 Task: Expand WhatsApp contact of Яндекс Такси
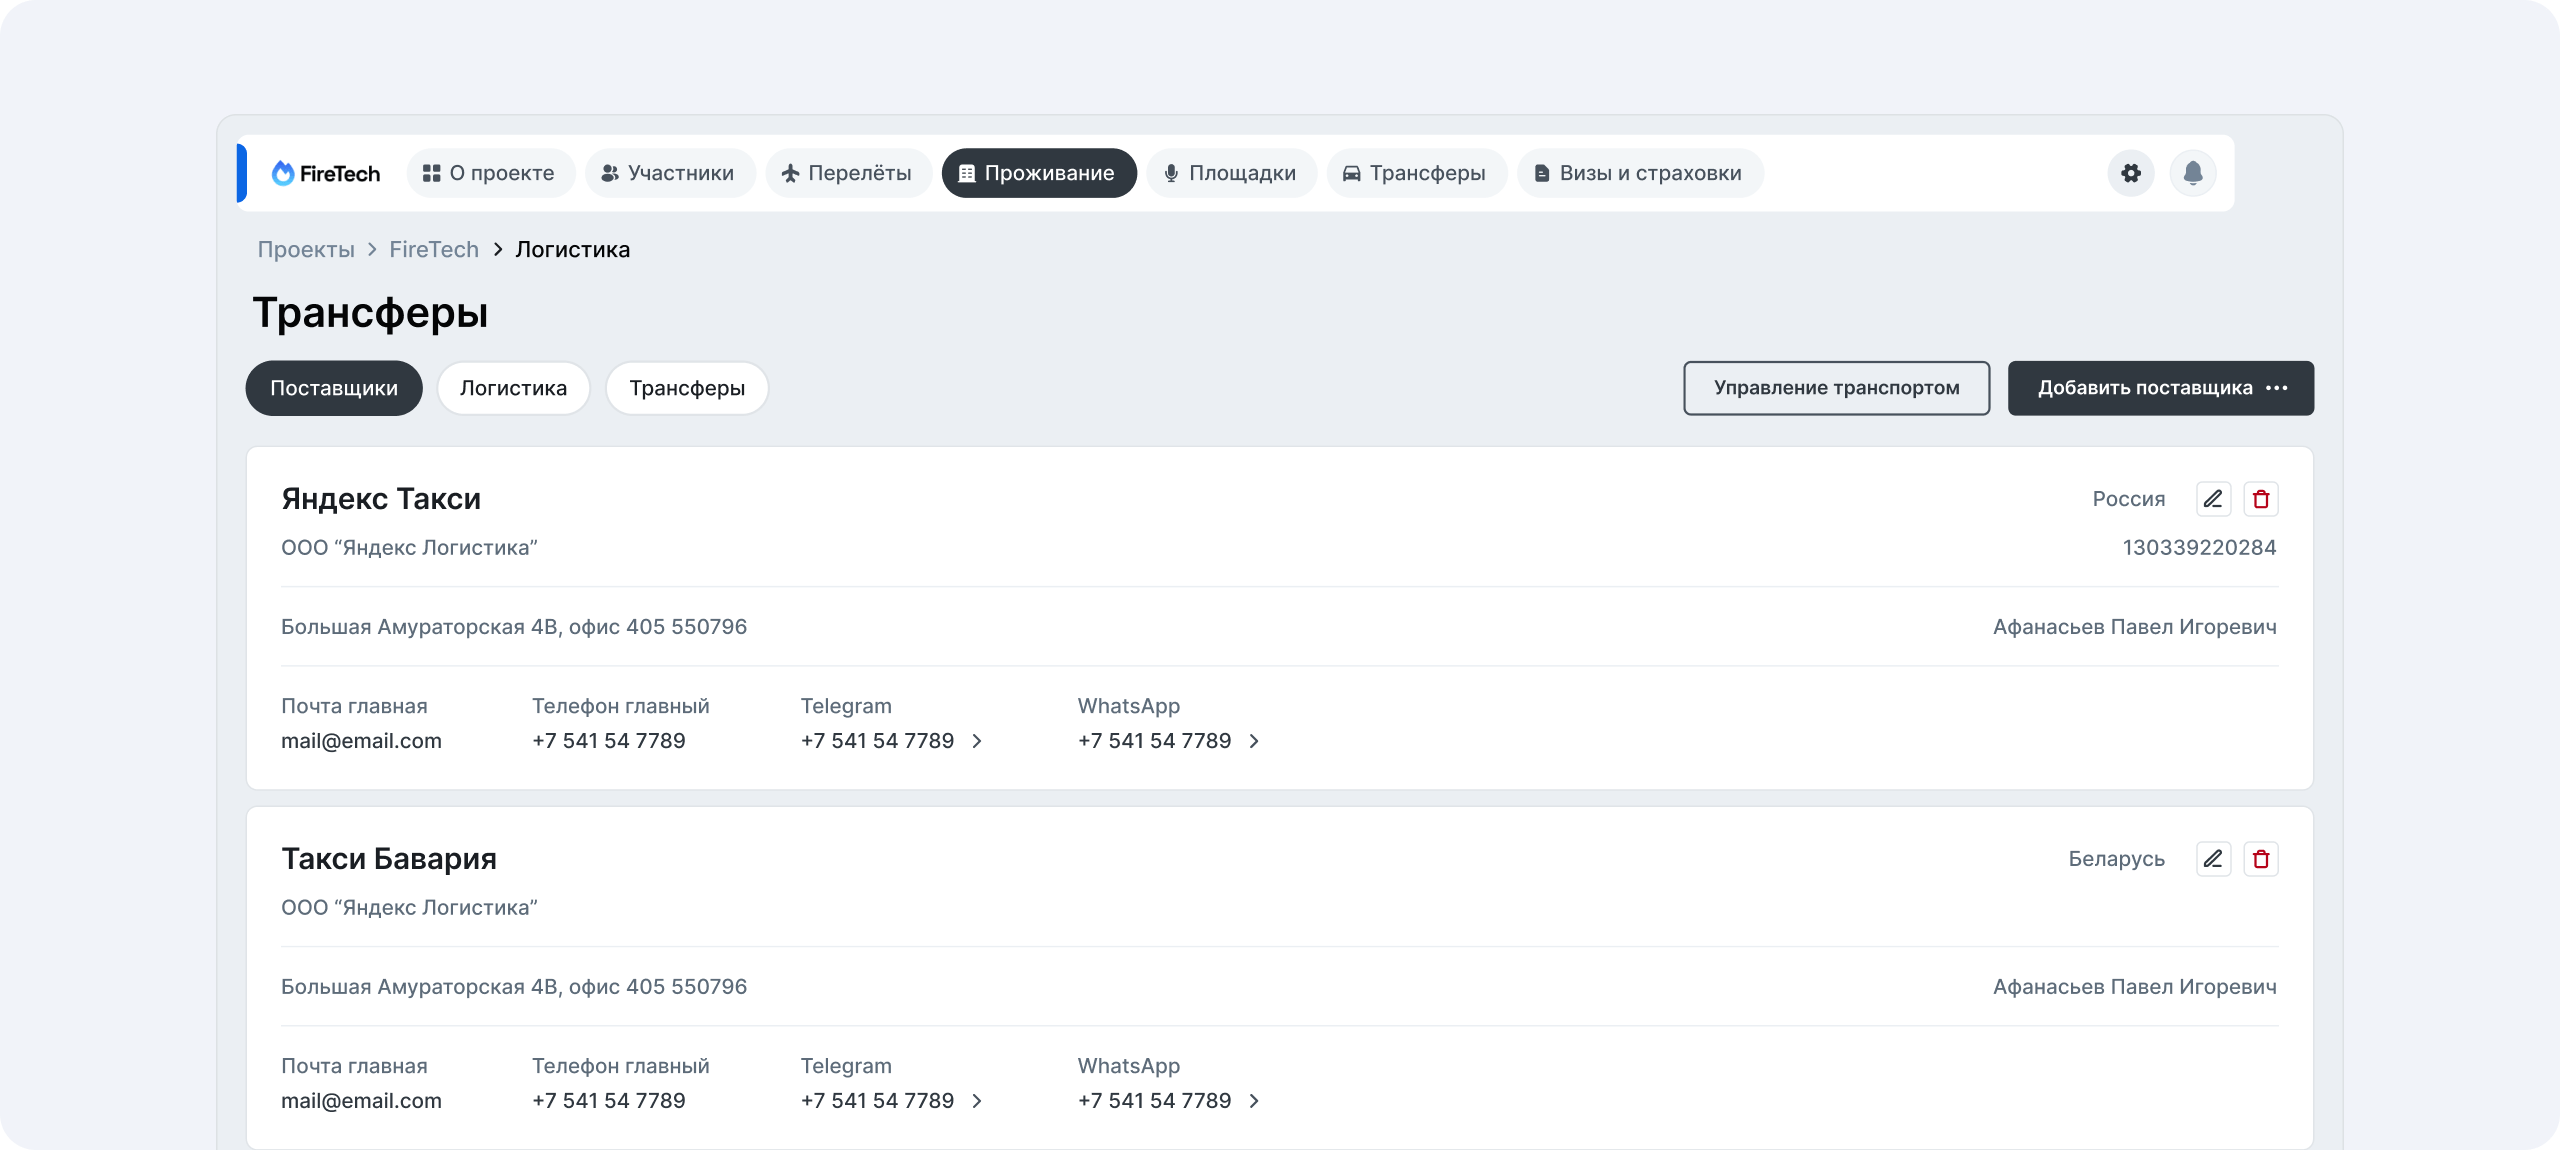click(x=1254, y=741)
